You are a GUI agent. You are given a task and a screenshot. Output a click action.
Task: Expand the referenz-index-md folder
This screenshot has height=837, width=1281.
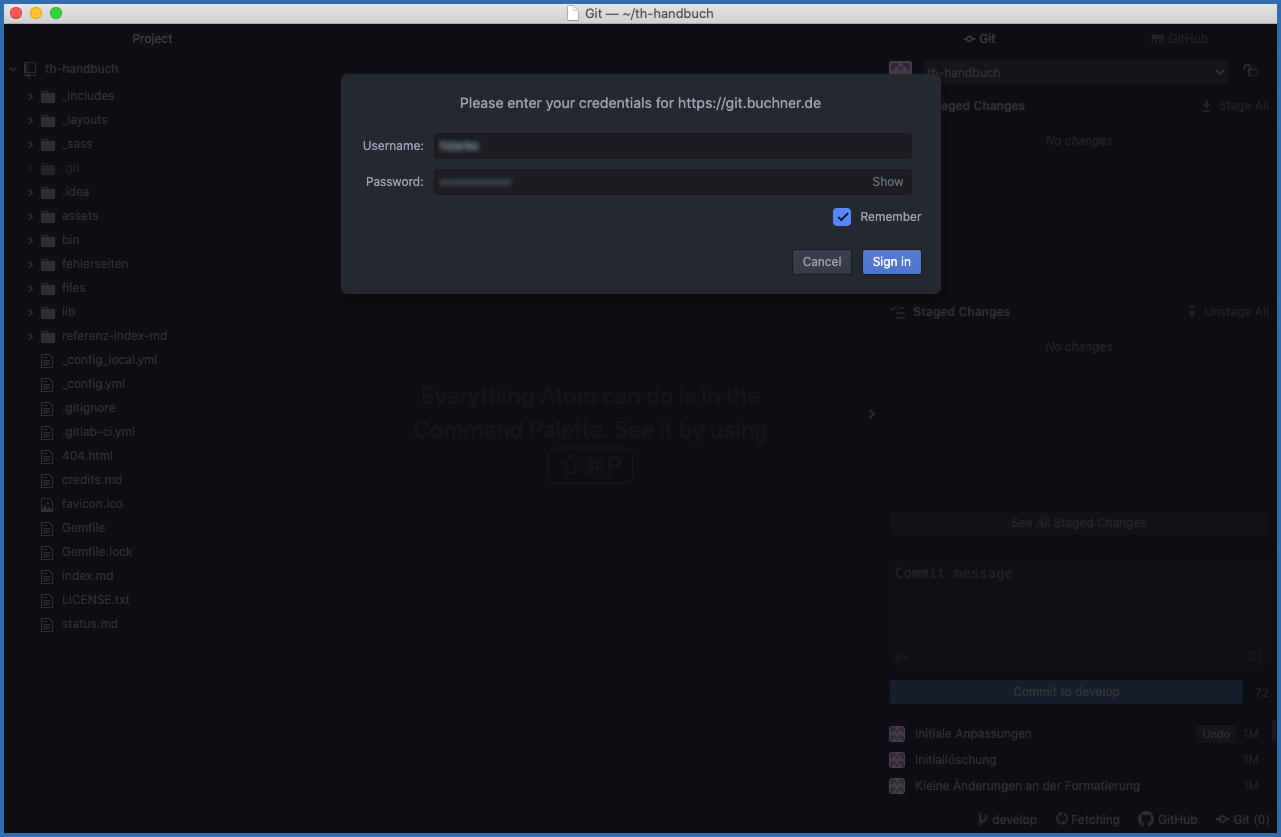click(31, 336)
